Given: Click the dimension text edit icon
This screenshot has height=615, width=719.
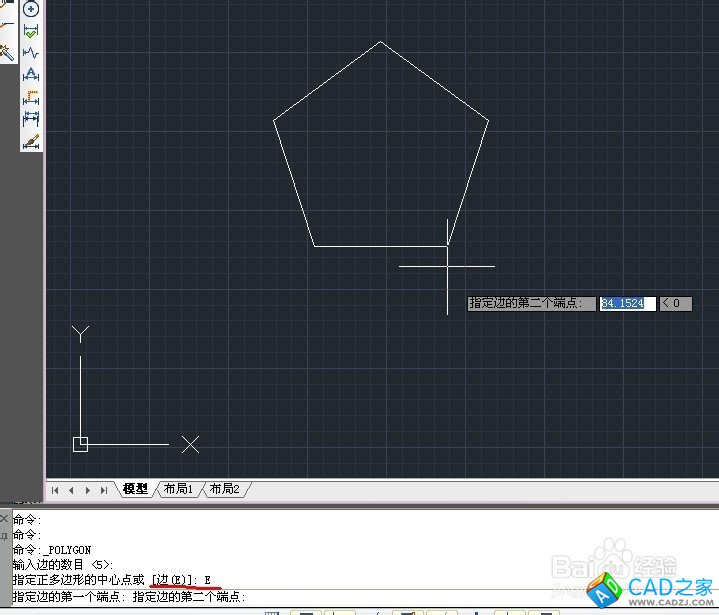Looking at the screenshot, I should click(31, 75).
